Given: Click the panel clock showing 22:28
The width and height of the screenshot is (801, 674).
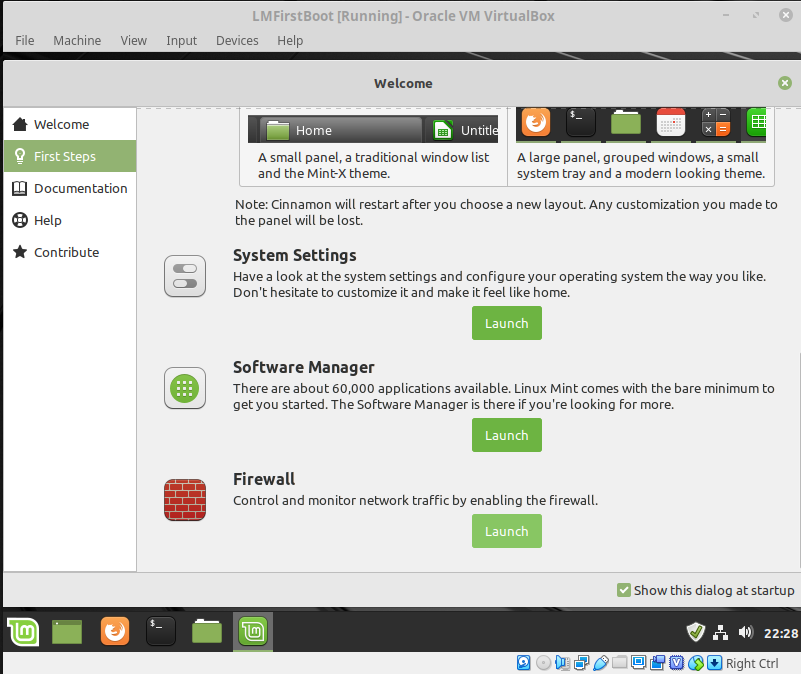Looking at the screenshot, I should 780,633.
